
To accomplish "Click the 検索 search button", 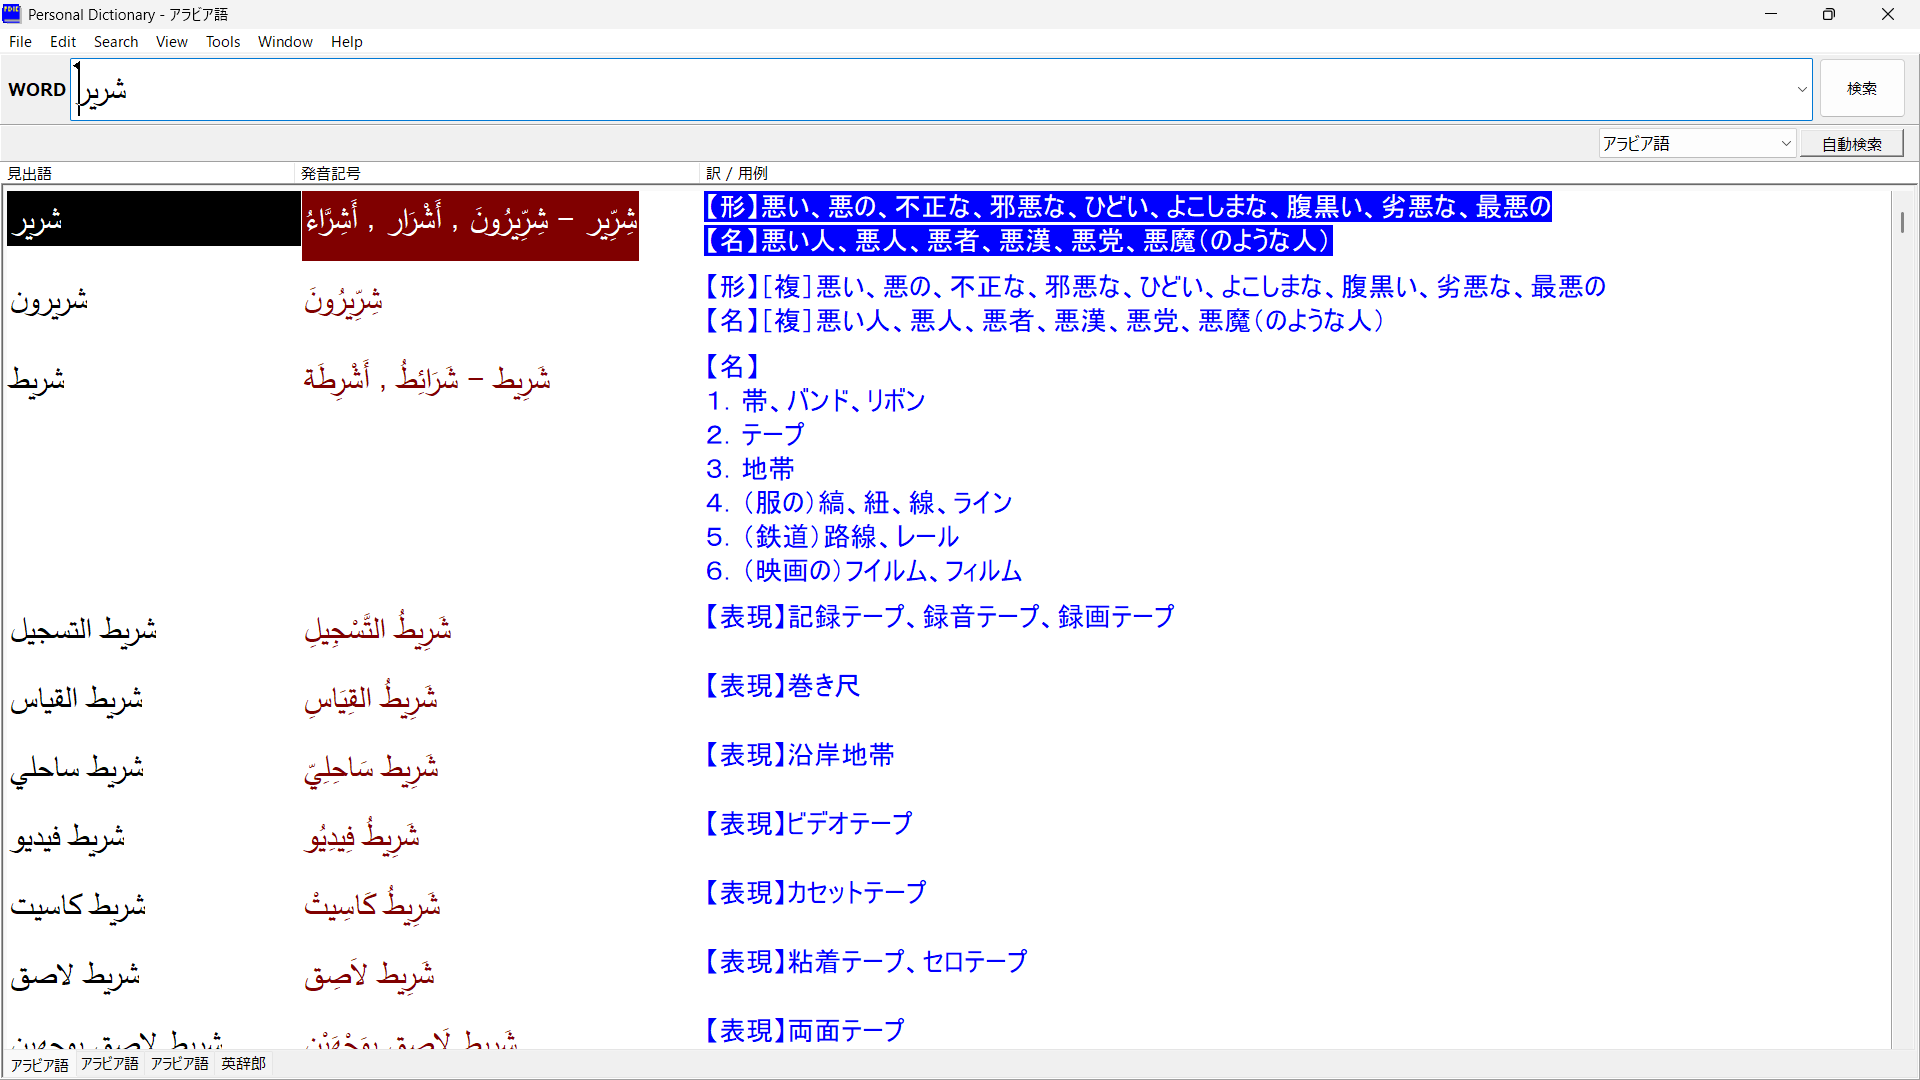I will coord(1861,89).
